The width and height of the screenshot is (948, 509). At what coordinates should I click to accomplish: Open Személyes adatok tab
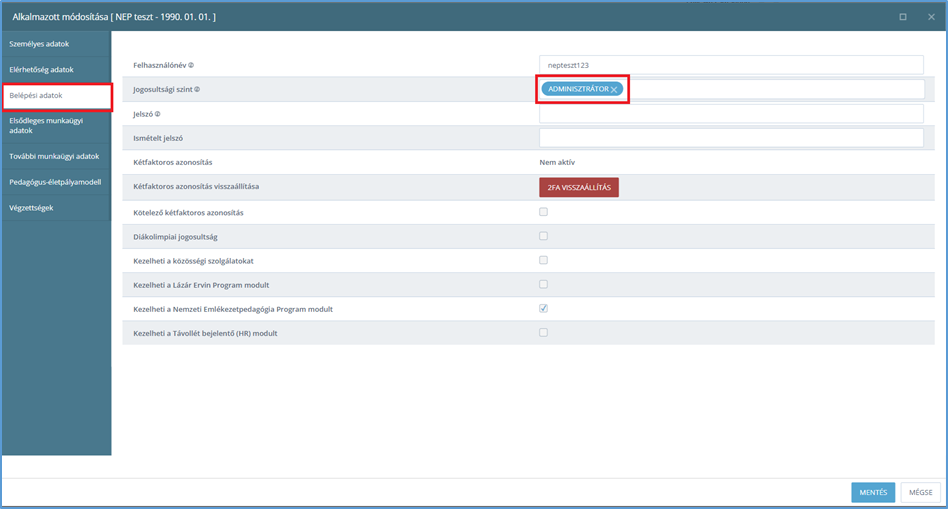(56, 44)
